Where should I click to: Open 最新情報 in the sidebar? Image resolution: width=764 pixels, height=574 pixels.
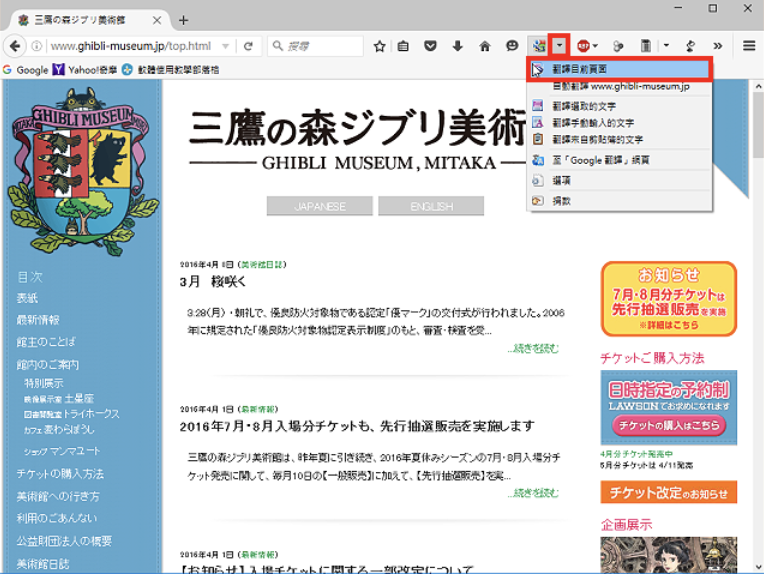tap(38, 320)
